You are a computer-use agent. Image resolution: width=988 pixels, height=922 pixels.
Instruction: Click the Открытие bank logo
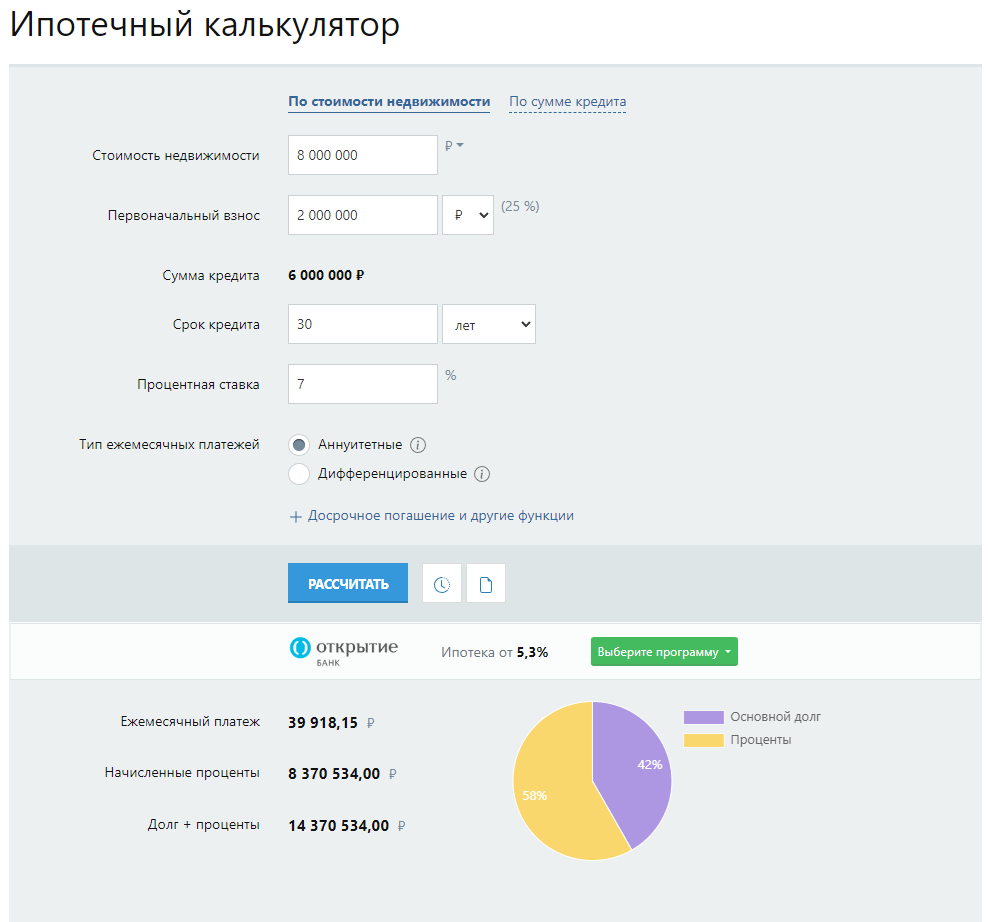(343, 651)
